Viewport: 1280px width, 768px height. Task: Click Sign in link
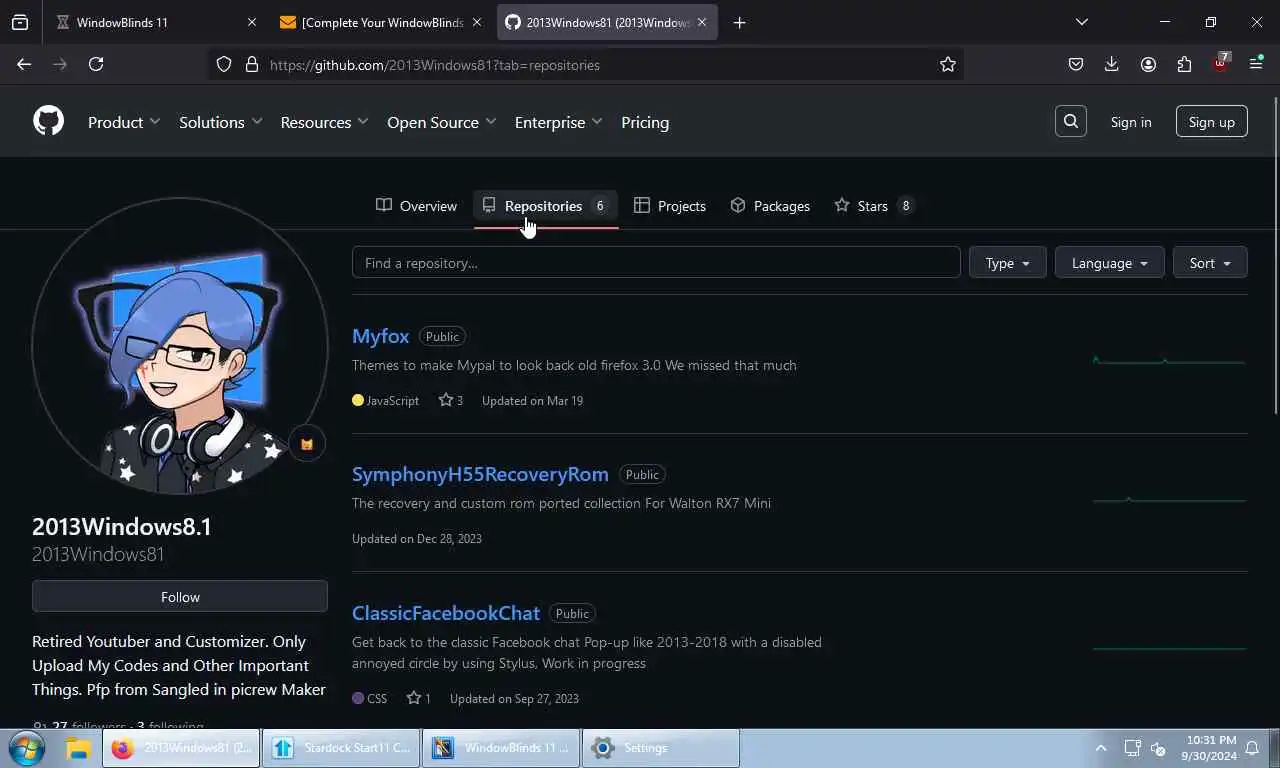tap(1131, 122)
